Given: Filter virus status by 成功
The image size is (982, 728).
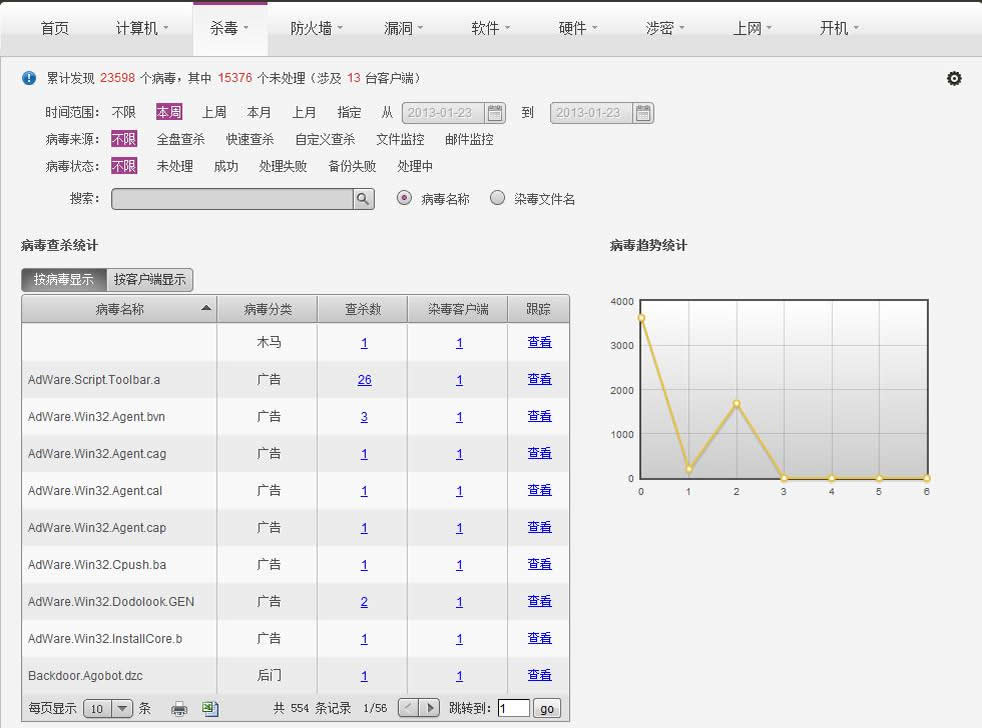Looking at the screenshot, I should 226,166.
